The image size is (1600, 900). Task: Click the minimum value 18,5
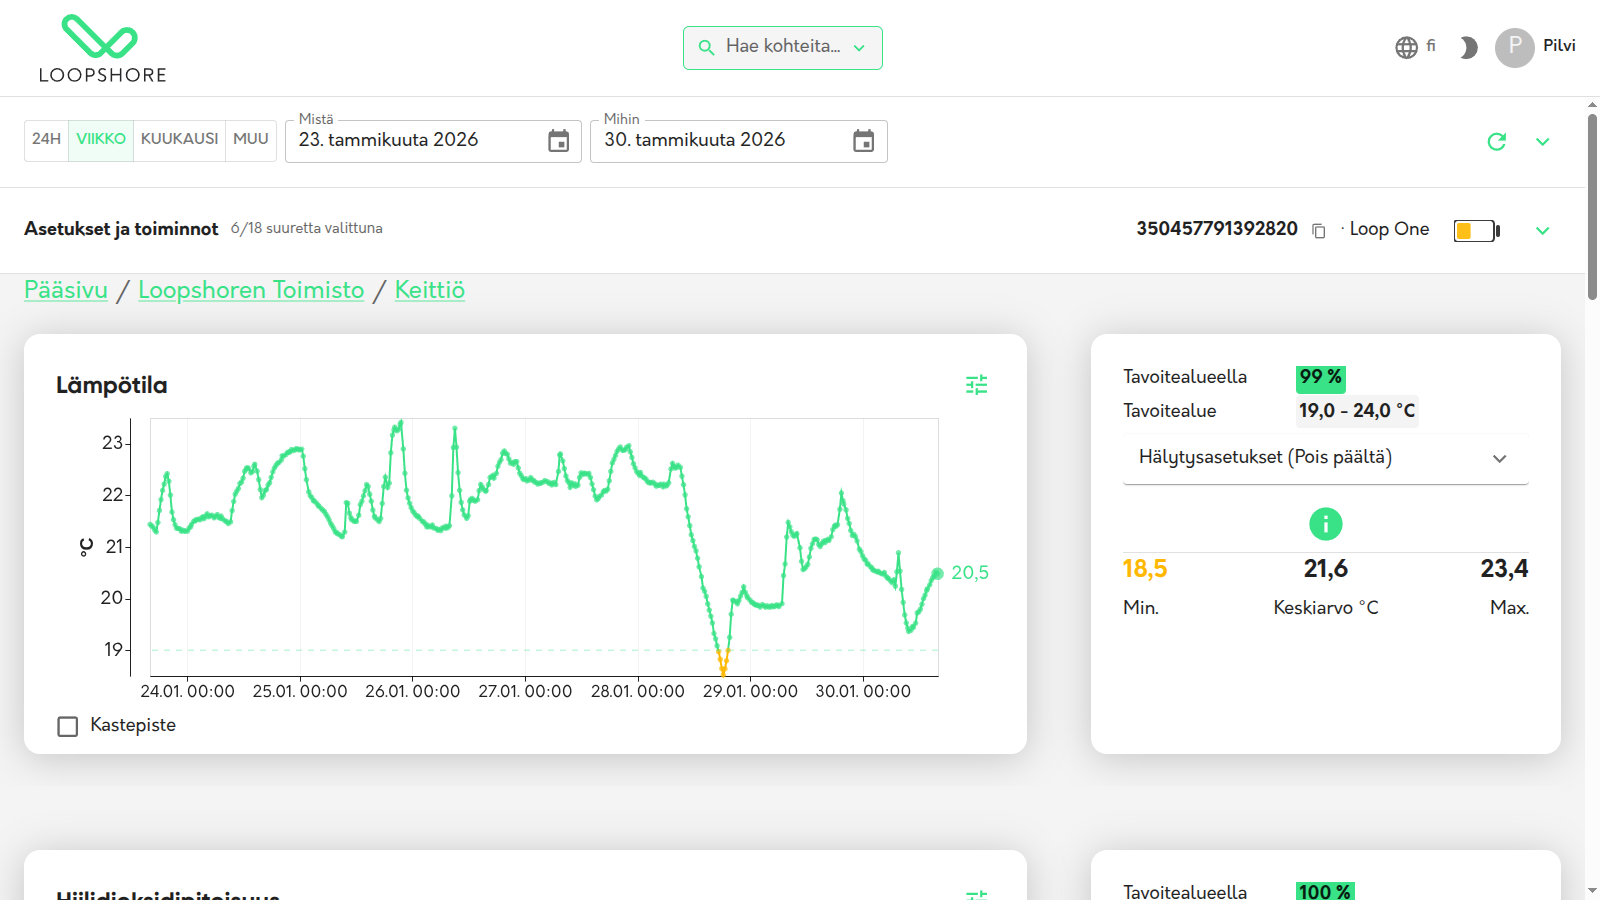[1145, 569]
